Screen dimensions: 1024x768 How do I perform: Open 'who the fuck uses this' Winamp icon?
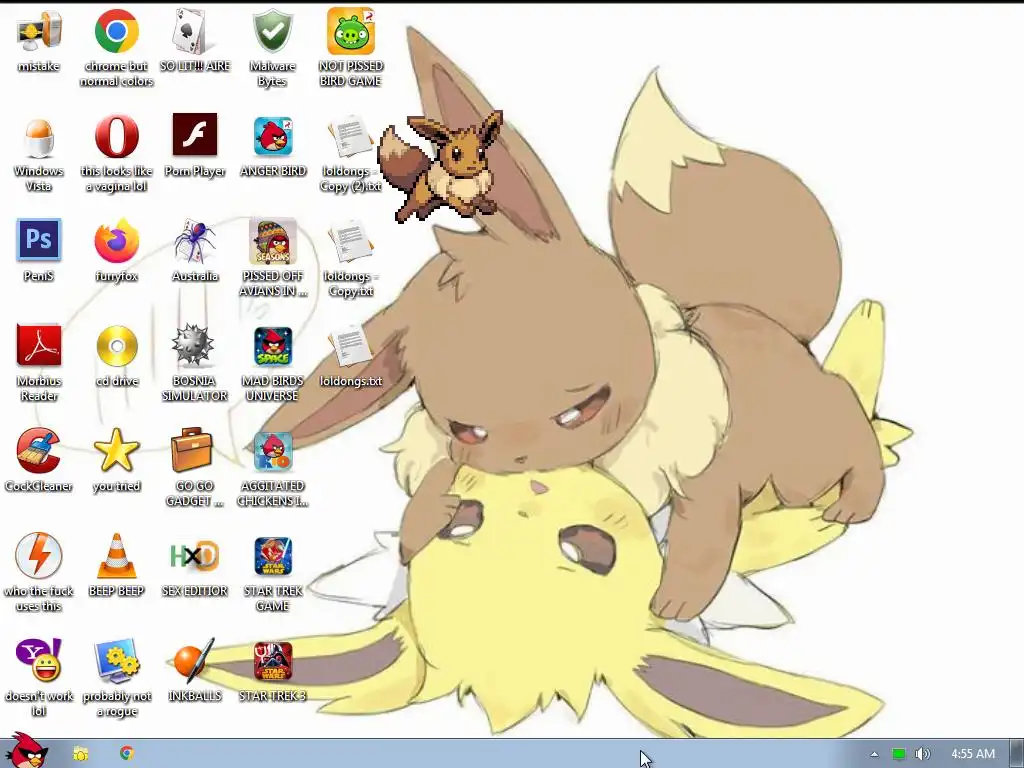39,556
